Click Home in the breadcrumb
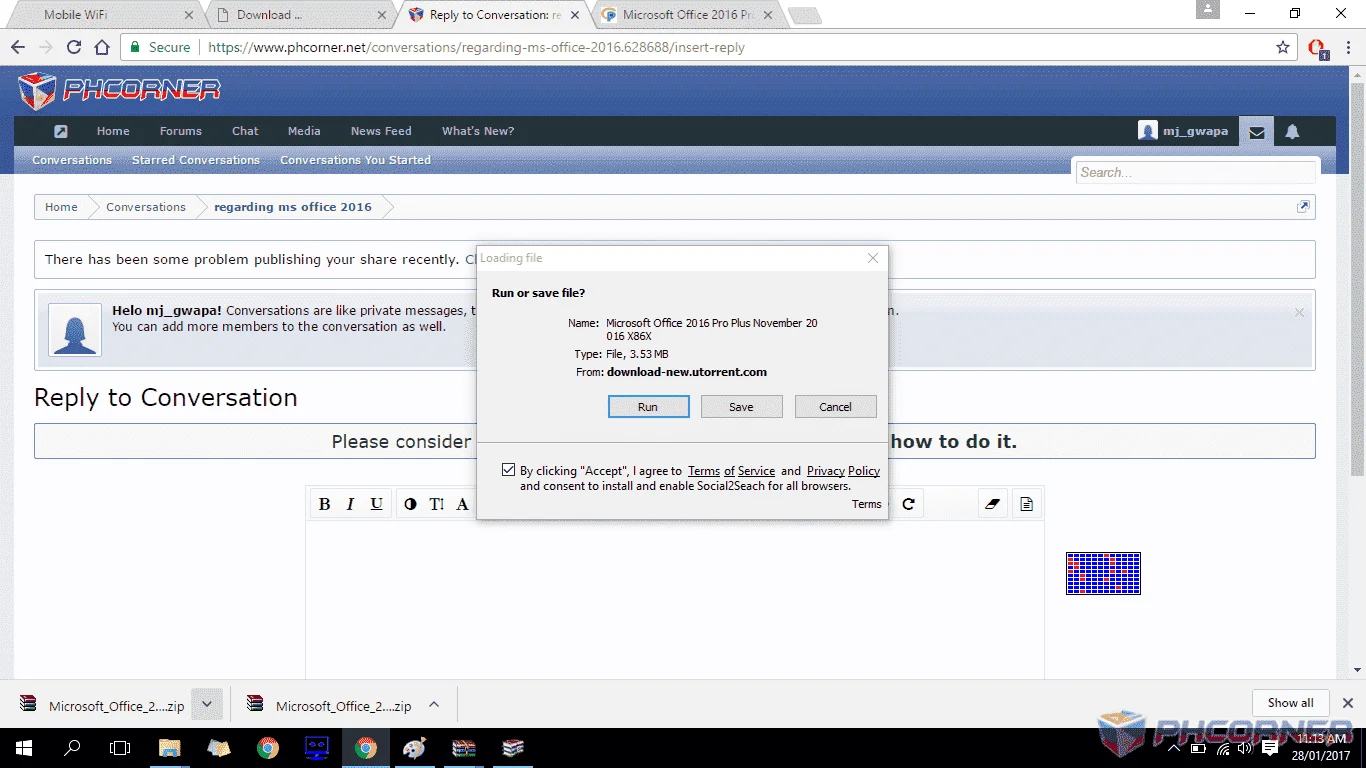Image resolution: width=1366 pixels, height=768 pixels. [61, 207]
